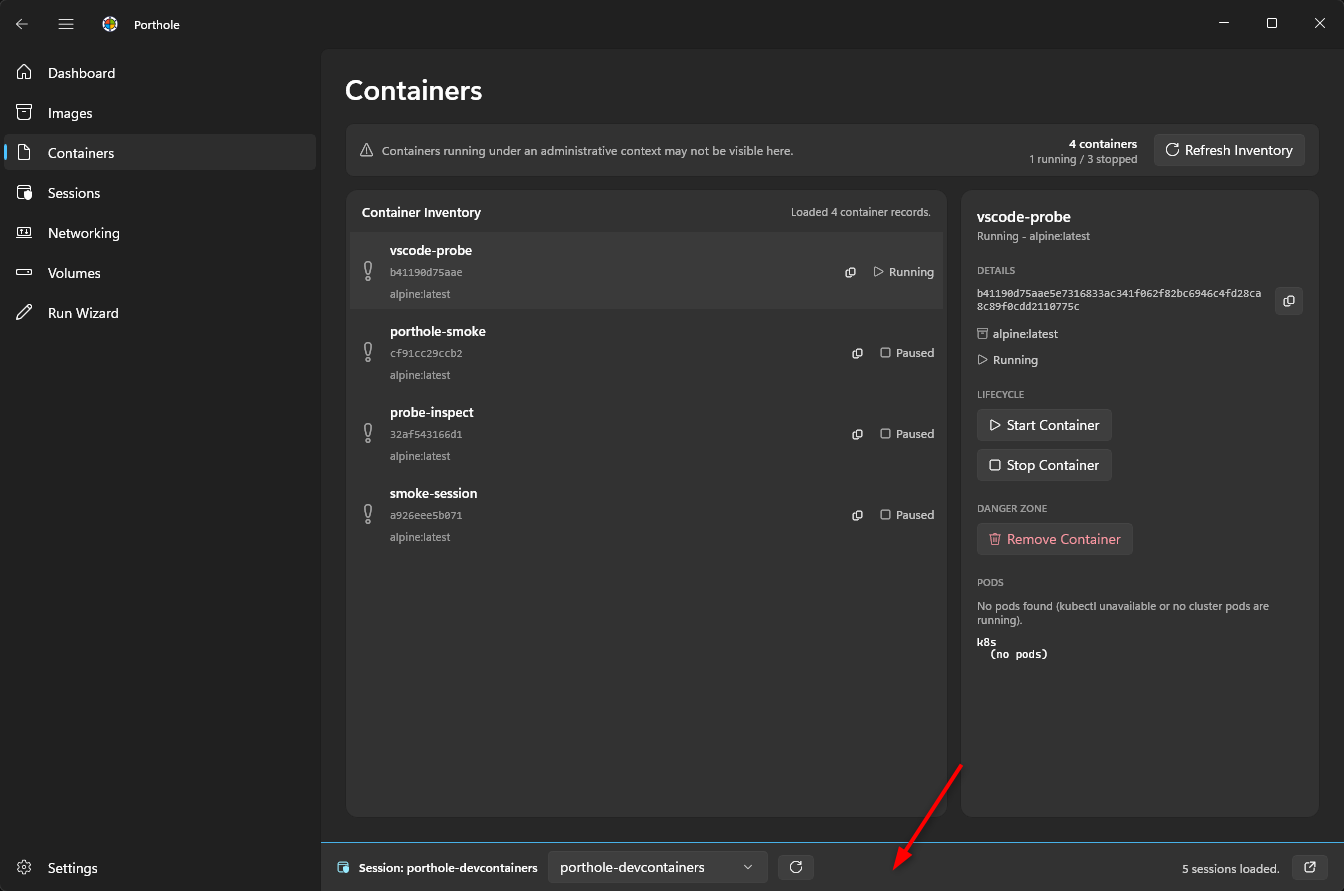
Task: Open the Sessions page
Action: [x=160, y=193]
